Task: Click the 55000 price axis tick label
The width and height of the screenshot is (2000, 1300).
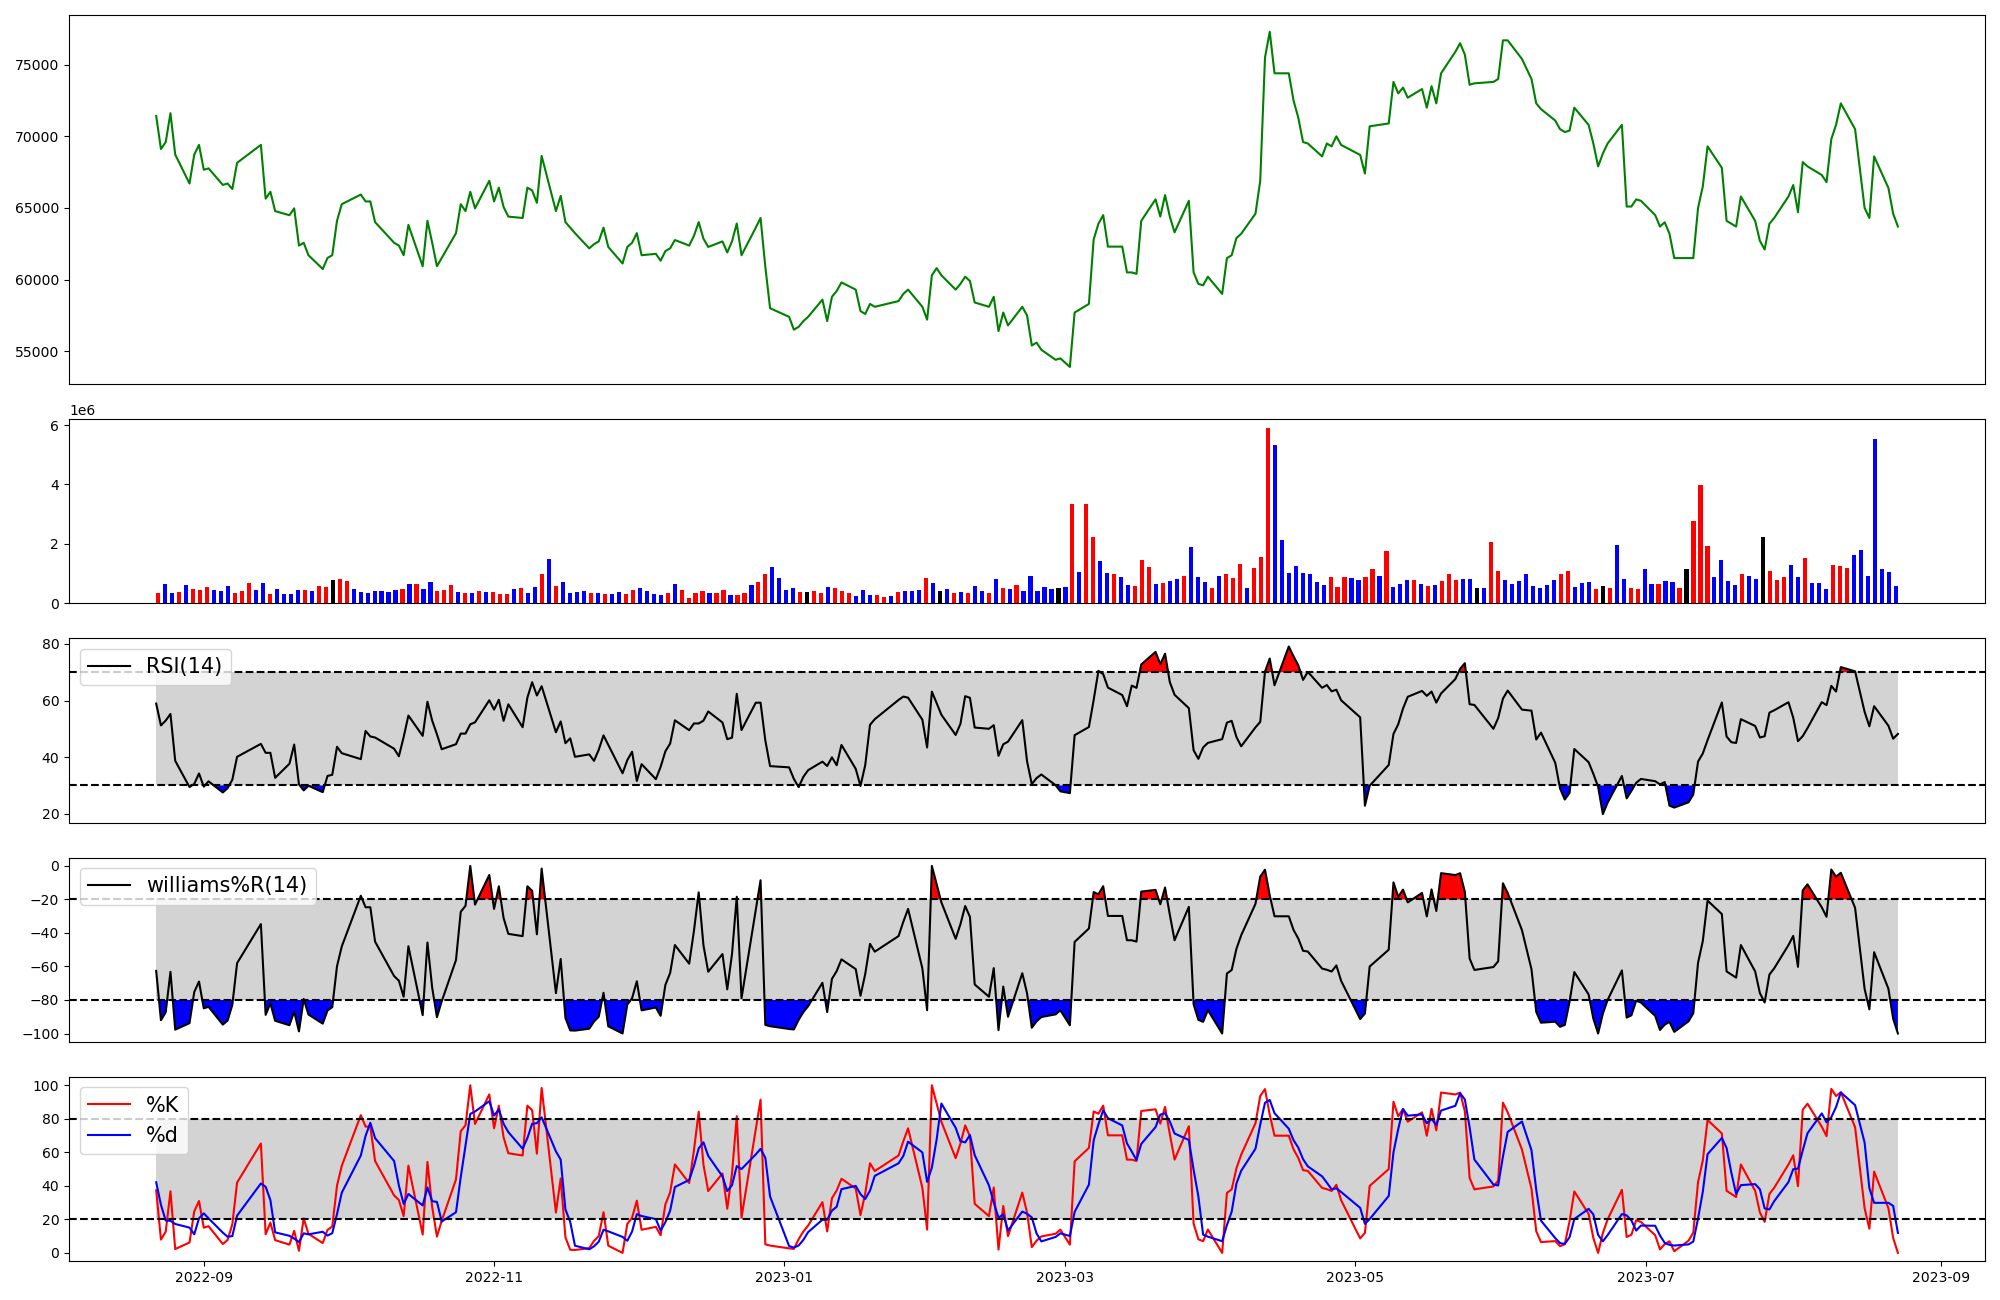Action: pyautogui.click(x=37, y=352)
